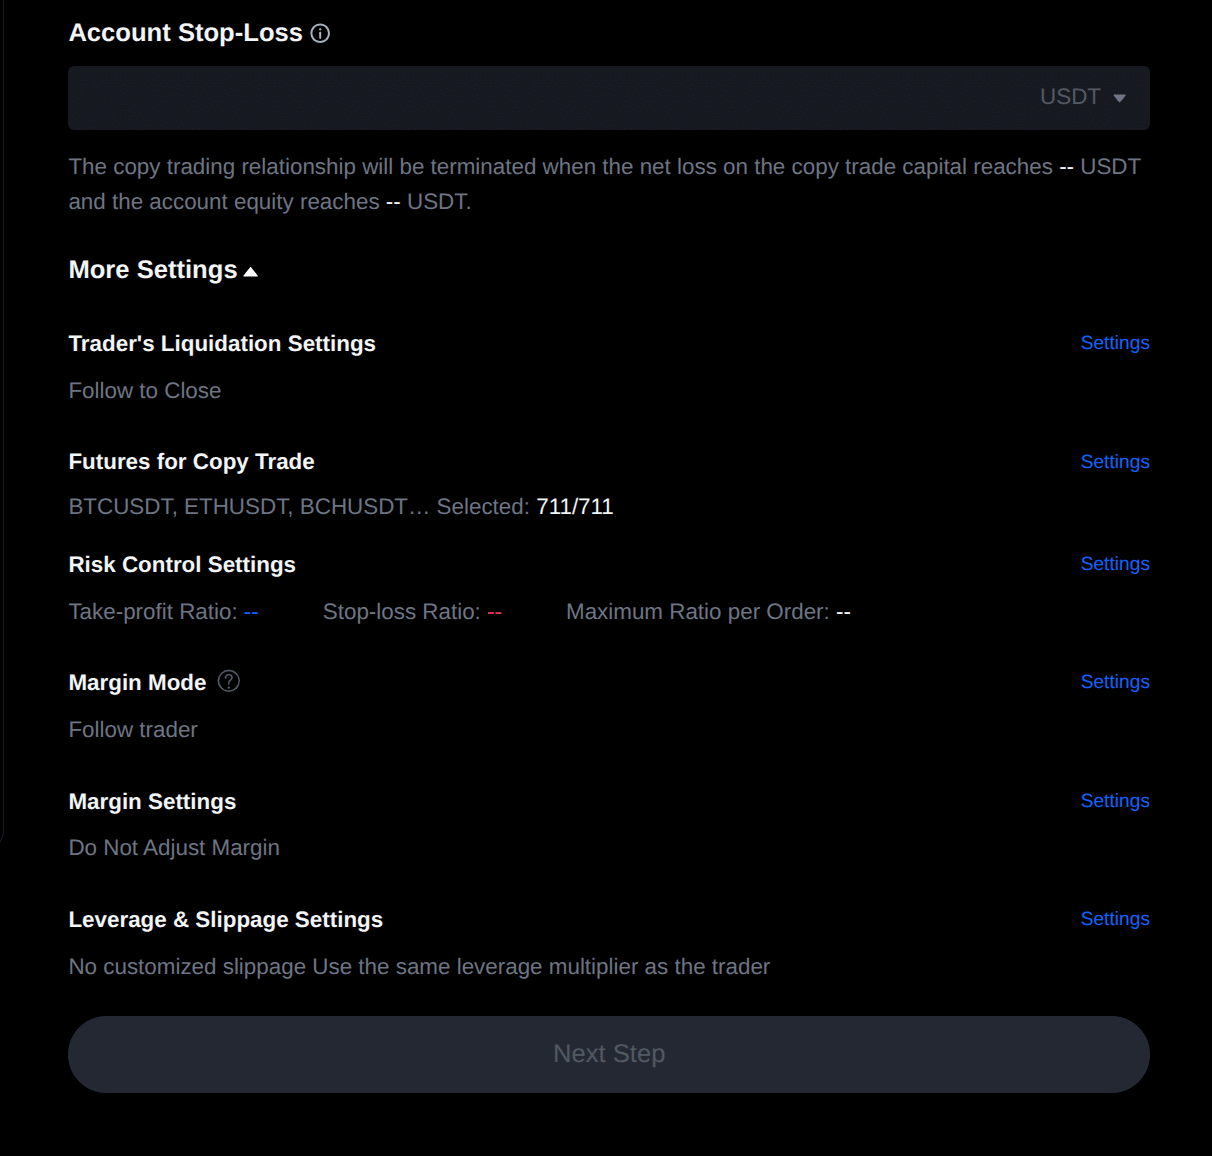This screenshot has height=1156, width=1212.
Task: Open the Margin Mode help icon
Action: coord(229,681)
